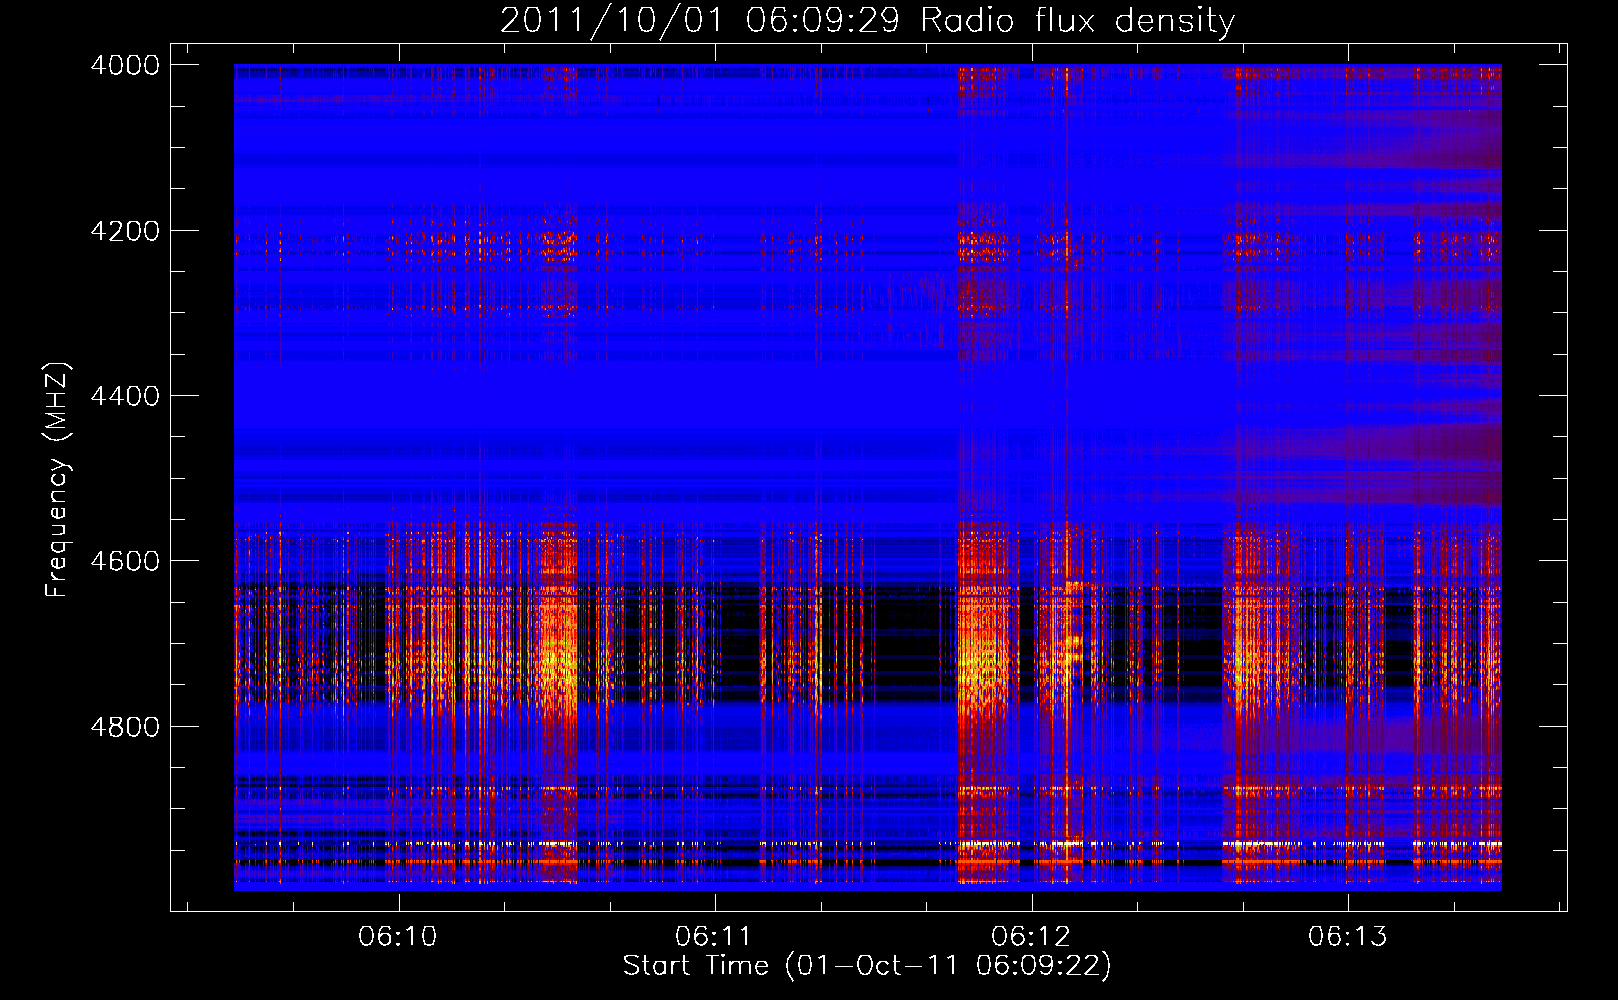The width and height of the screenshot is (1618, 1000).
Task: Click the 06:10 time tick label
Action: [398, 936]
